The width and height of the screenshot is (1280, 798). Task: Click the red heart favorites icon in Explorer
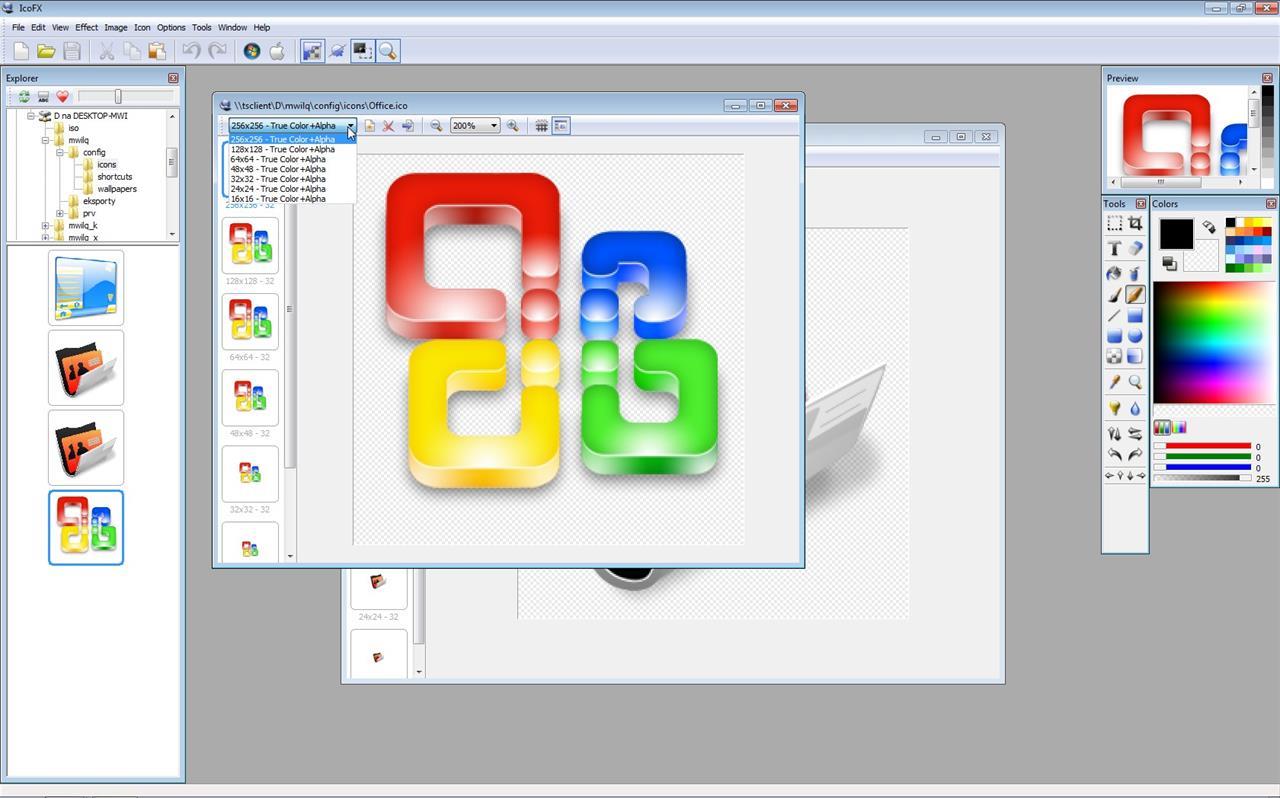[62, 97]
